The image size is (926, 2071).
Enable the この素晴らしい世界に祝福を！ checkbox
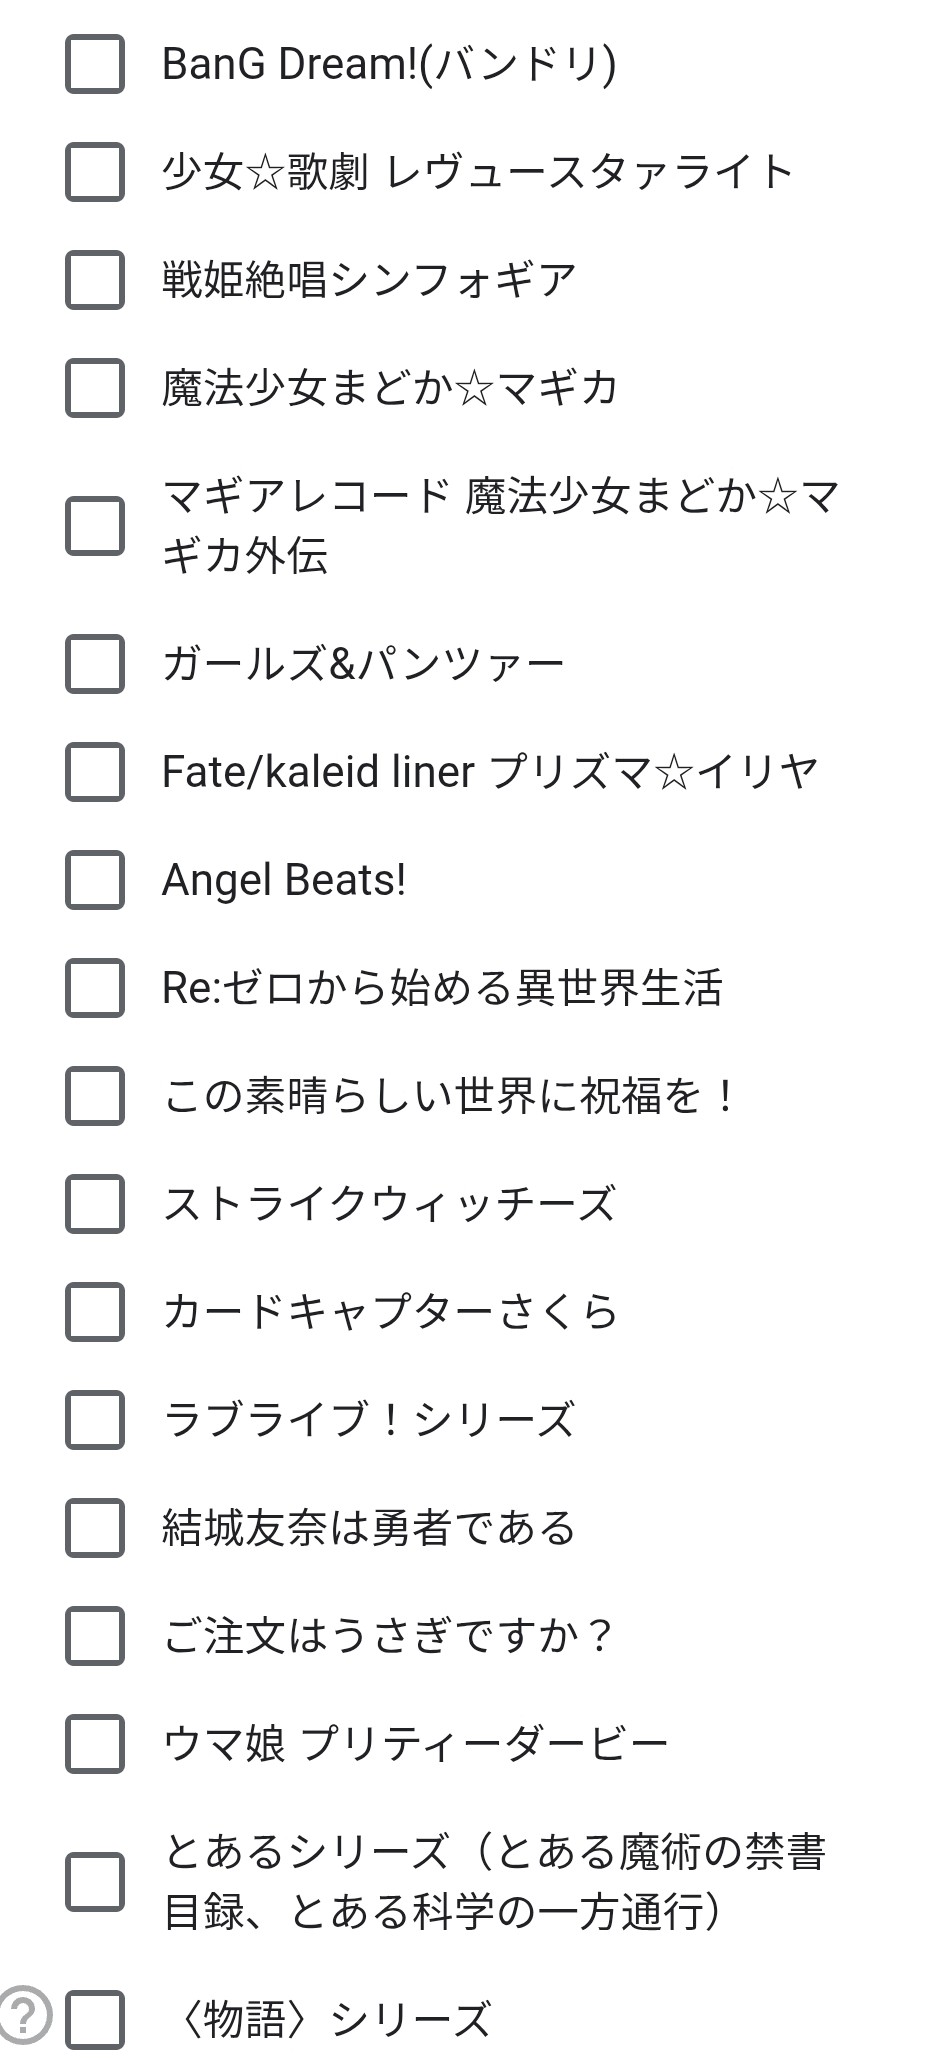(95, 1096)
